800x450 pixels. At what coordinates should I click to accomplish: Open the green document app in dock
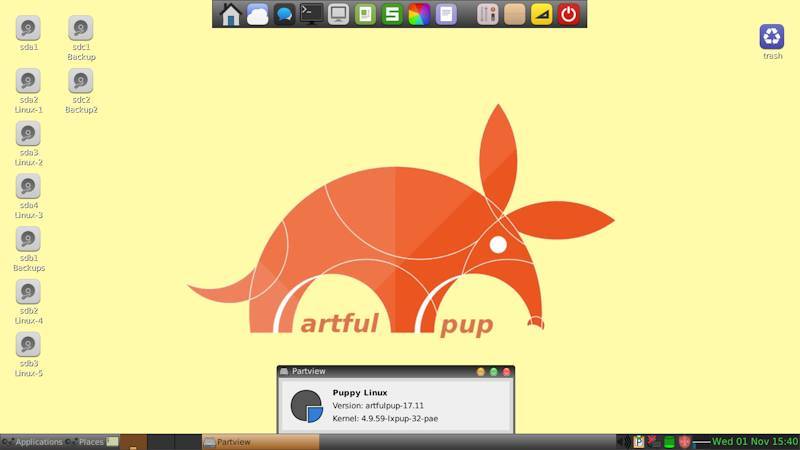pyautogui.click(x=365, y=14)
